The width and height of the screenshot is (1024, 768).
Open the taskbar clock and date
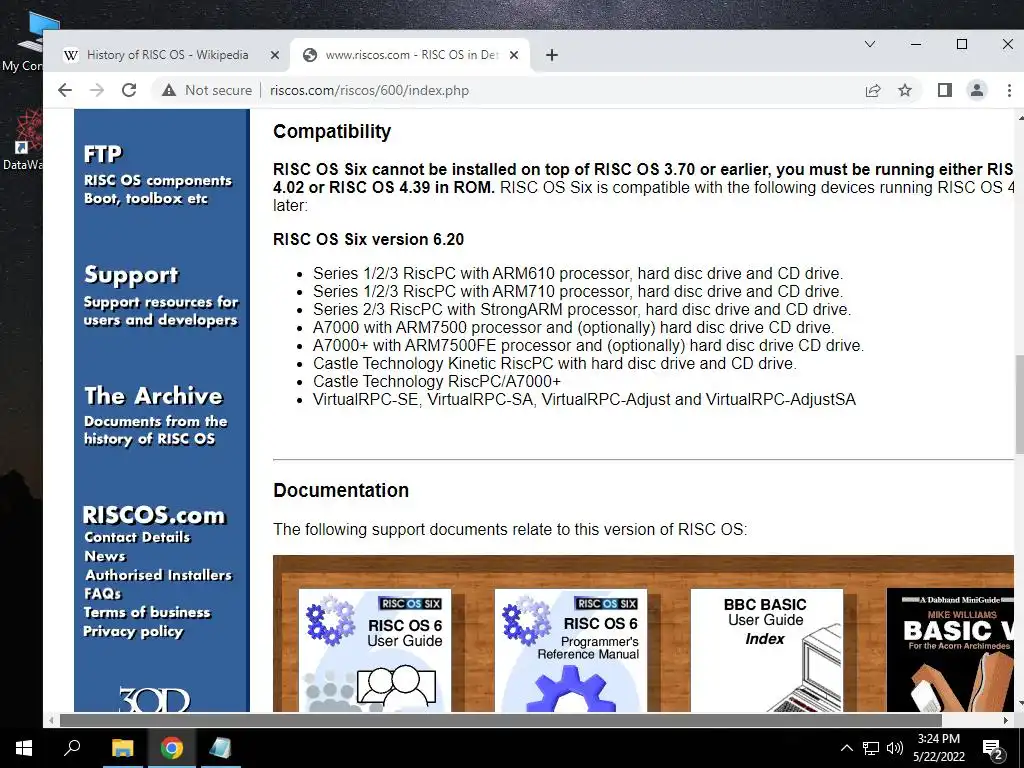(x=938, y=748)
